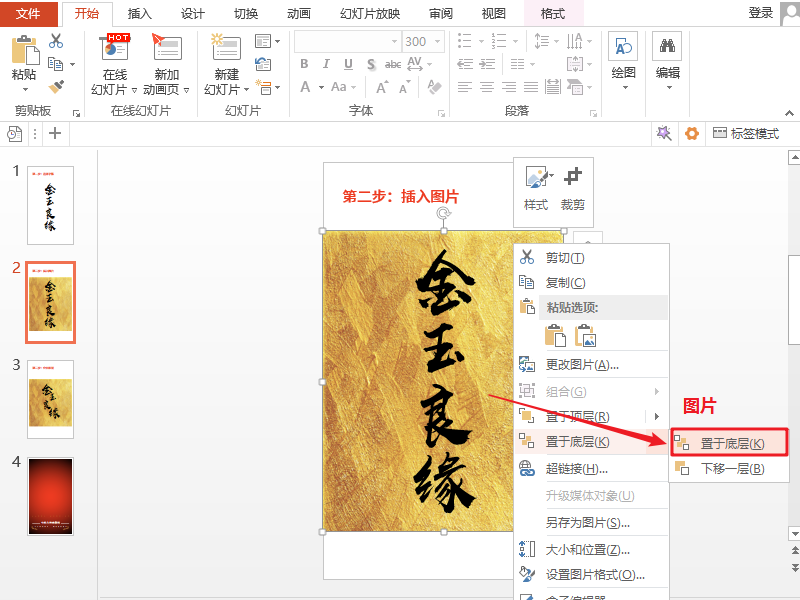The width and height of the screenshot is (800, 600).
Task: Switch to the Design (设计) tab
Action: tap(192, 14)
